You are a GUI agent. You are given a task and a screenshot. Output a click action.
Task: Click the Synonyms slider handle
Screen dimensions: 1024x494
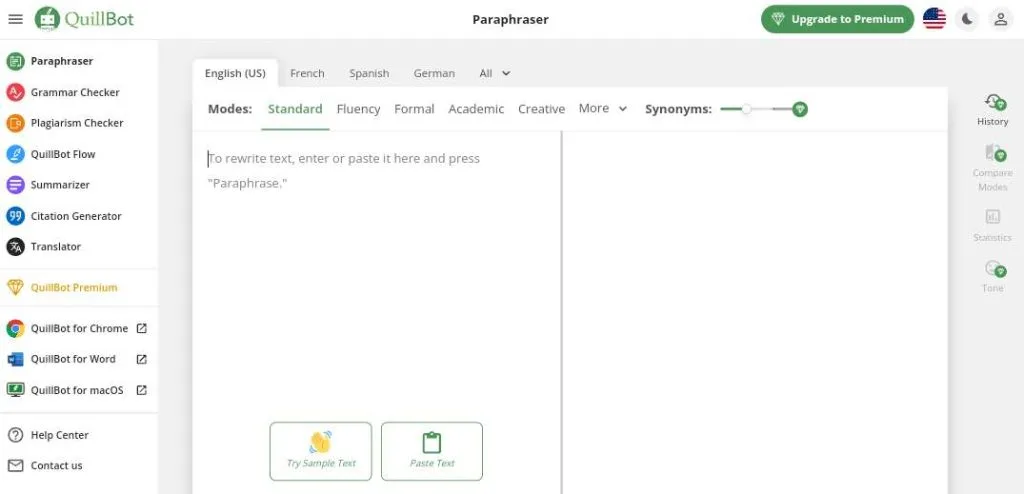(746, 109)
